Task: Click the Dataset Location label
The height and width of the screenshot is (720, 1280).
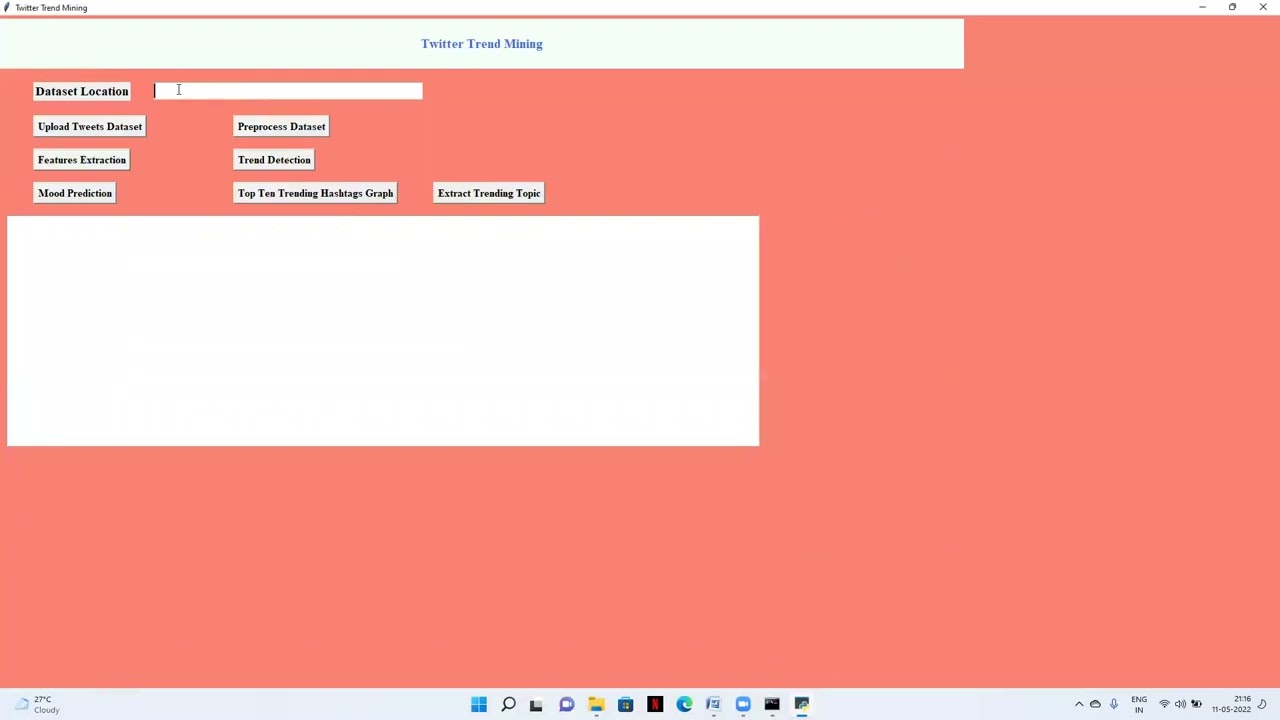Action: tap(82, 91)
